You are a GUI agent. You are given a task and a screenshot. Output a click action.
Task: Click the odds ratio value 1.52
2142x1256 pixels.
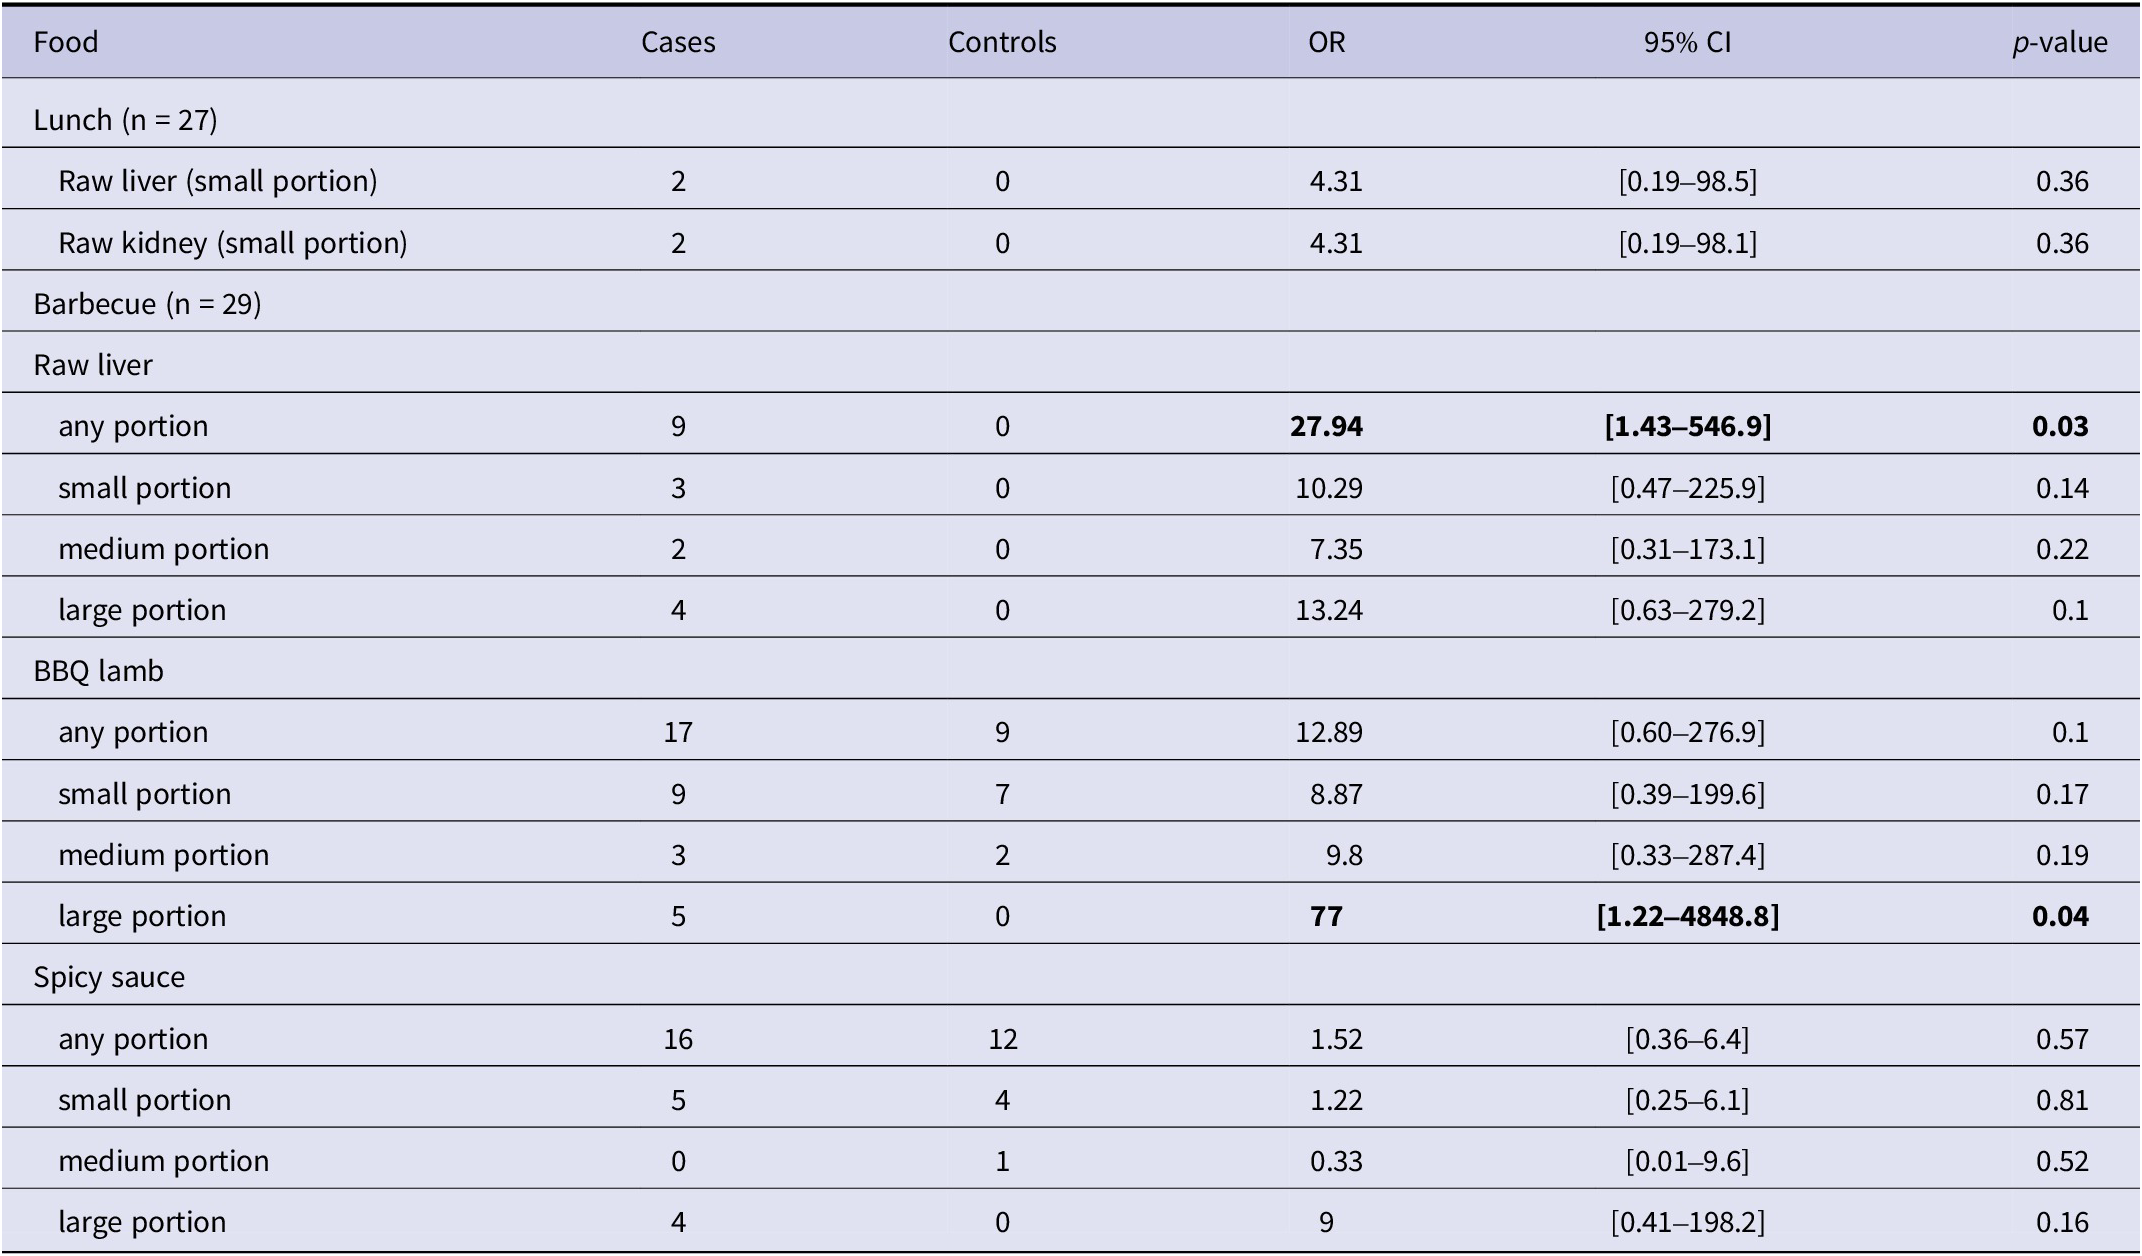coord(1336,1039)
